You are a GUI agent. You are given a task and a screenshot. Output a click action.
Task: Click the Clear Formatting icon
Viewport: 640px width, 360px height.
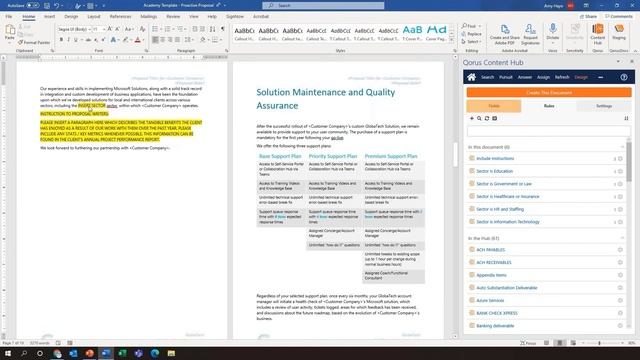point(142,29)
